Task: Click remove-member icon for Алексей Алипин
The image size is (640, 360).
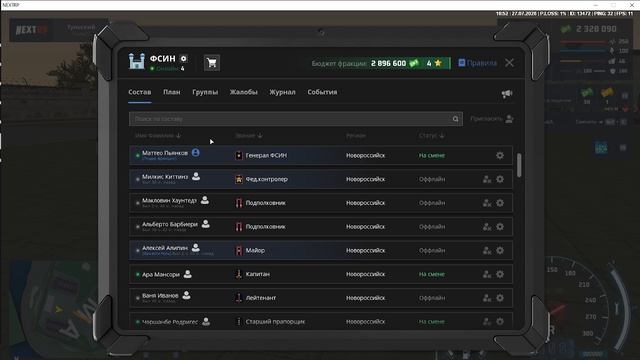Action: coord(487,250)
